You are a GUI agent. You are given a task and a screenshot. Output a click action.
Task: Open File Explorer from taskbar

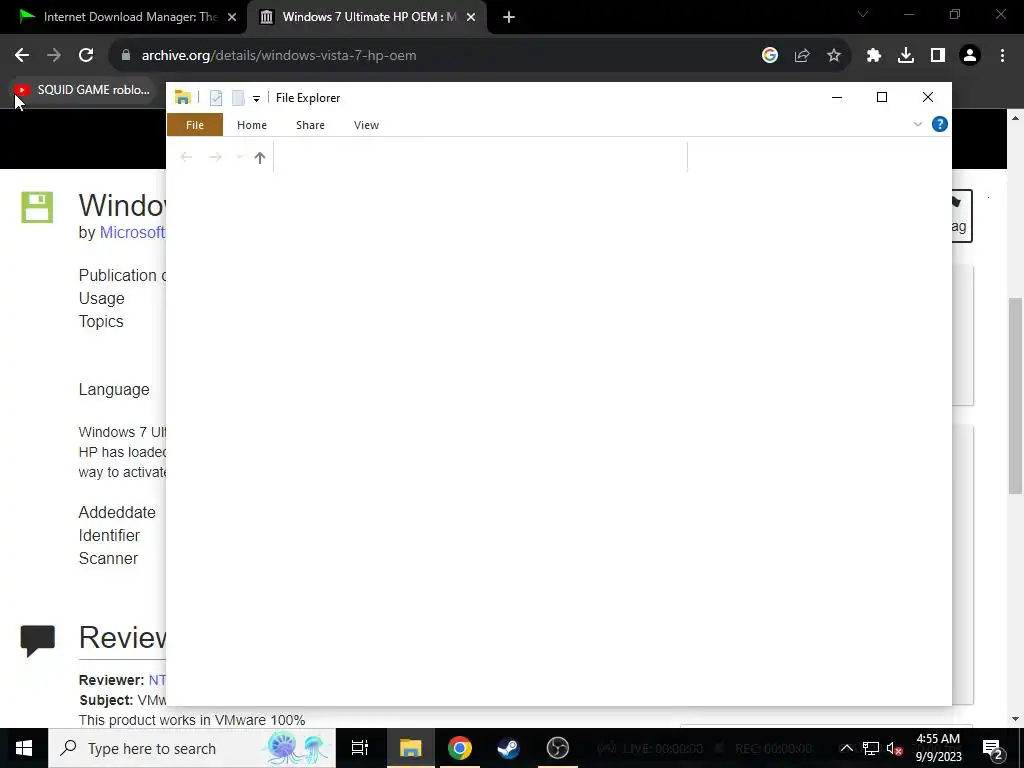coord(411,748)
